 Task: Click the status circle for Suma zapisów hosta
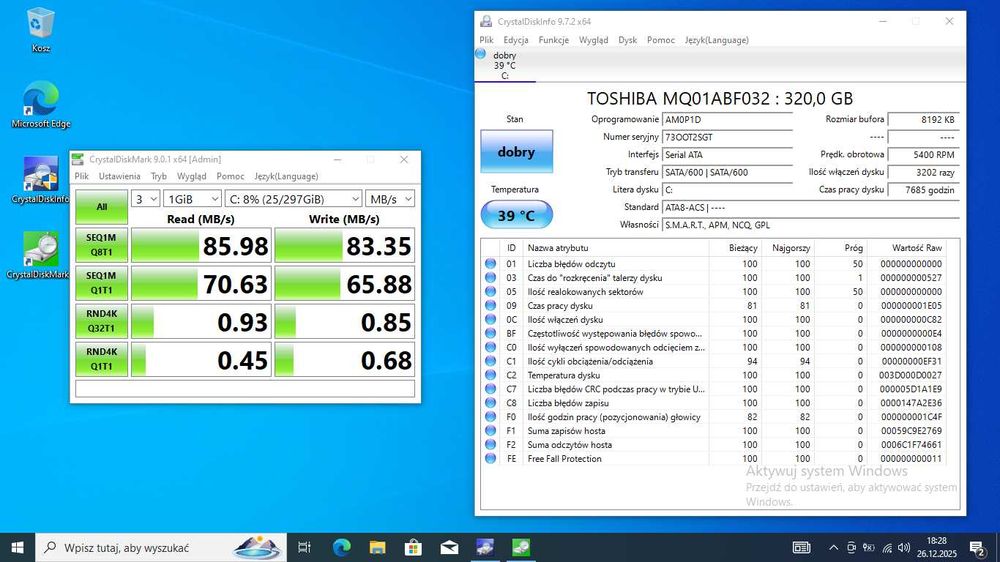point(490,431)
